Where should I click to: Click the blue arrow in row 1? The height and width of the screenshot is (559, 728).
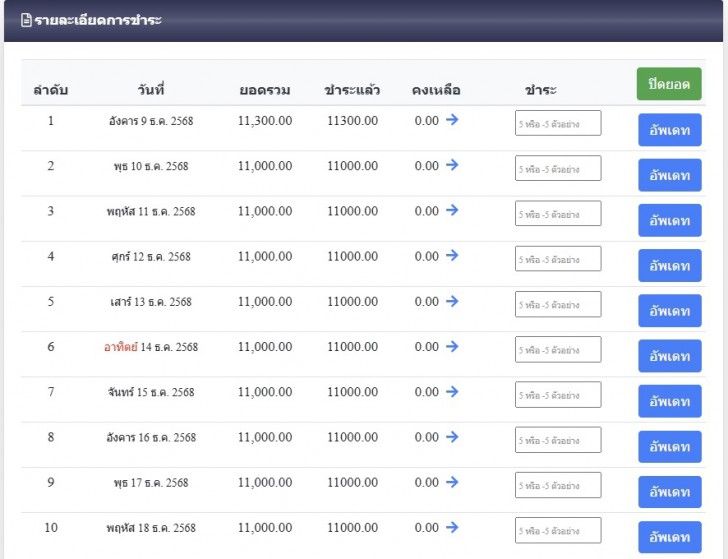(452, 120)
